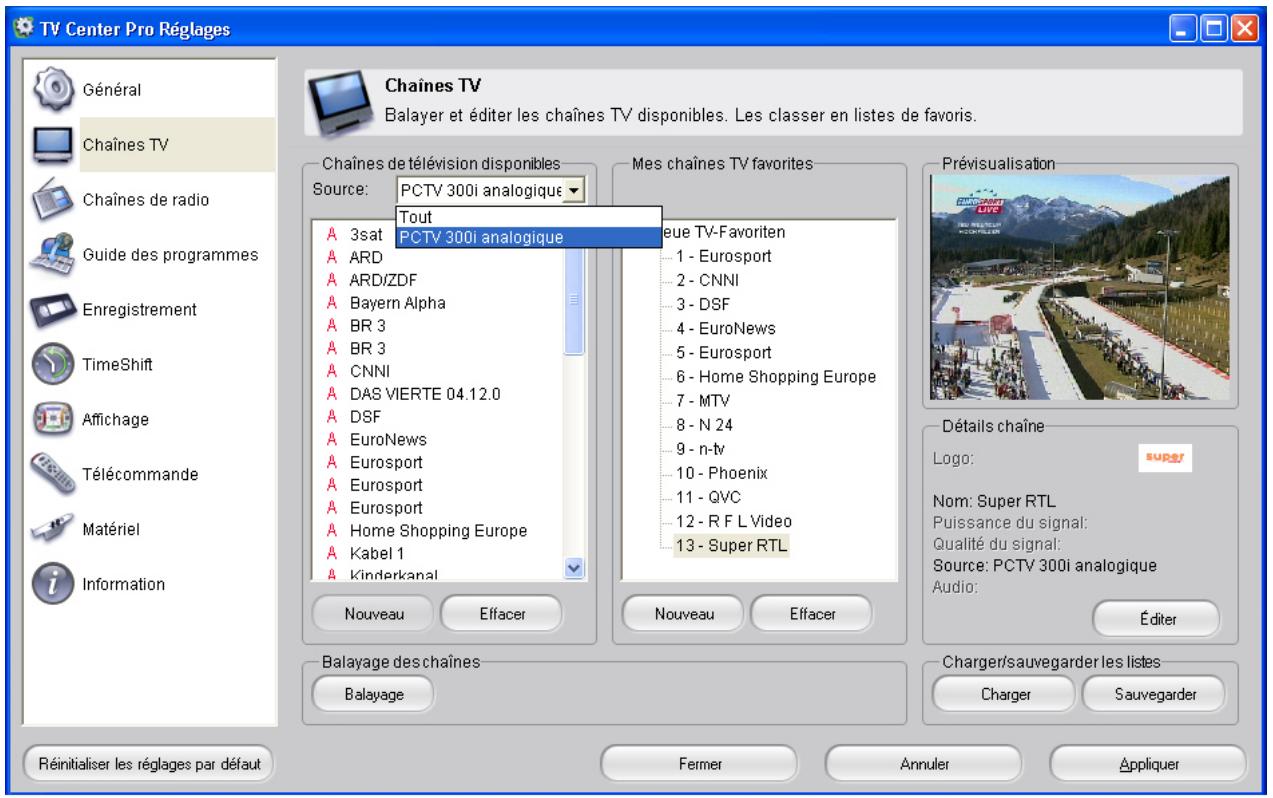Click the Chaînes TV monitor icon
The image size is (1273, 798).
coord(53,144)
